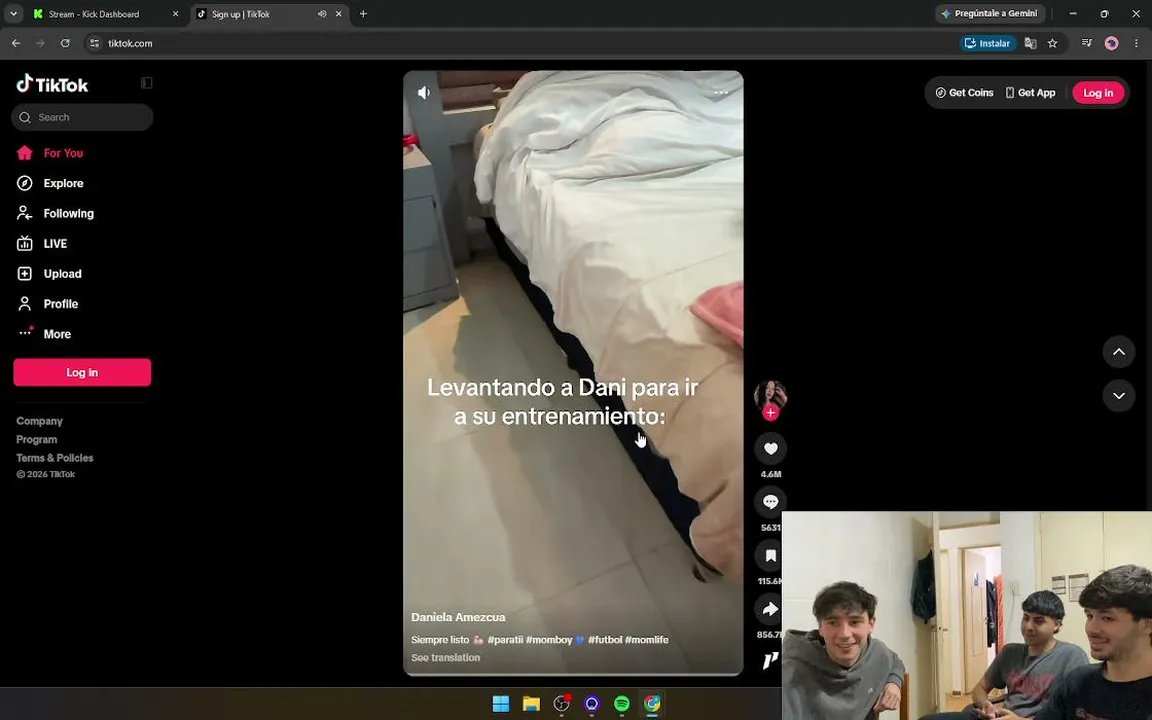Open Spotify from taskbar
The image size is (1152, 720).
click(622, 704)
